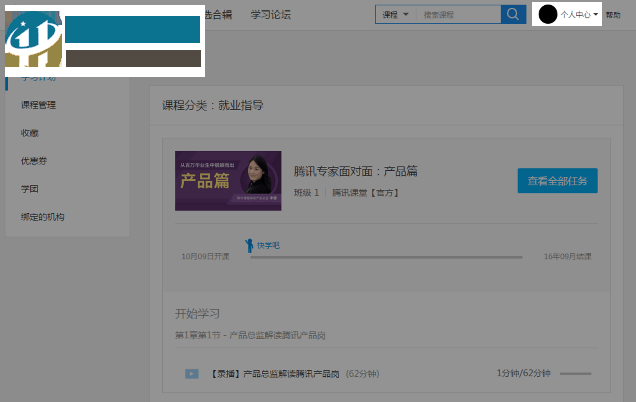Click the 16年09月结课 end date text
636x402 pixels.
click(567, 256)
